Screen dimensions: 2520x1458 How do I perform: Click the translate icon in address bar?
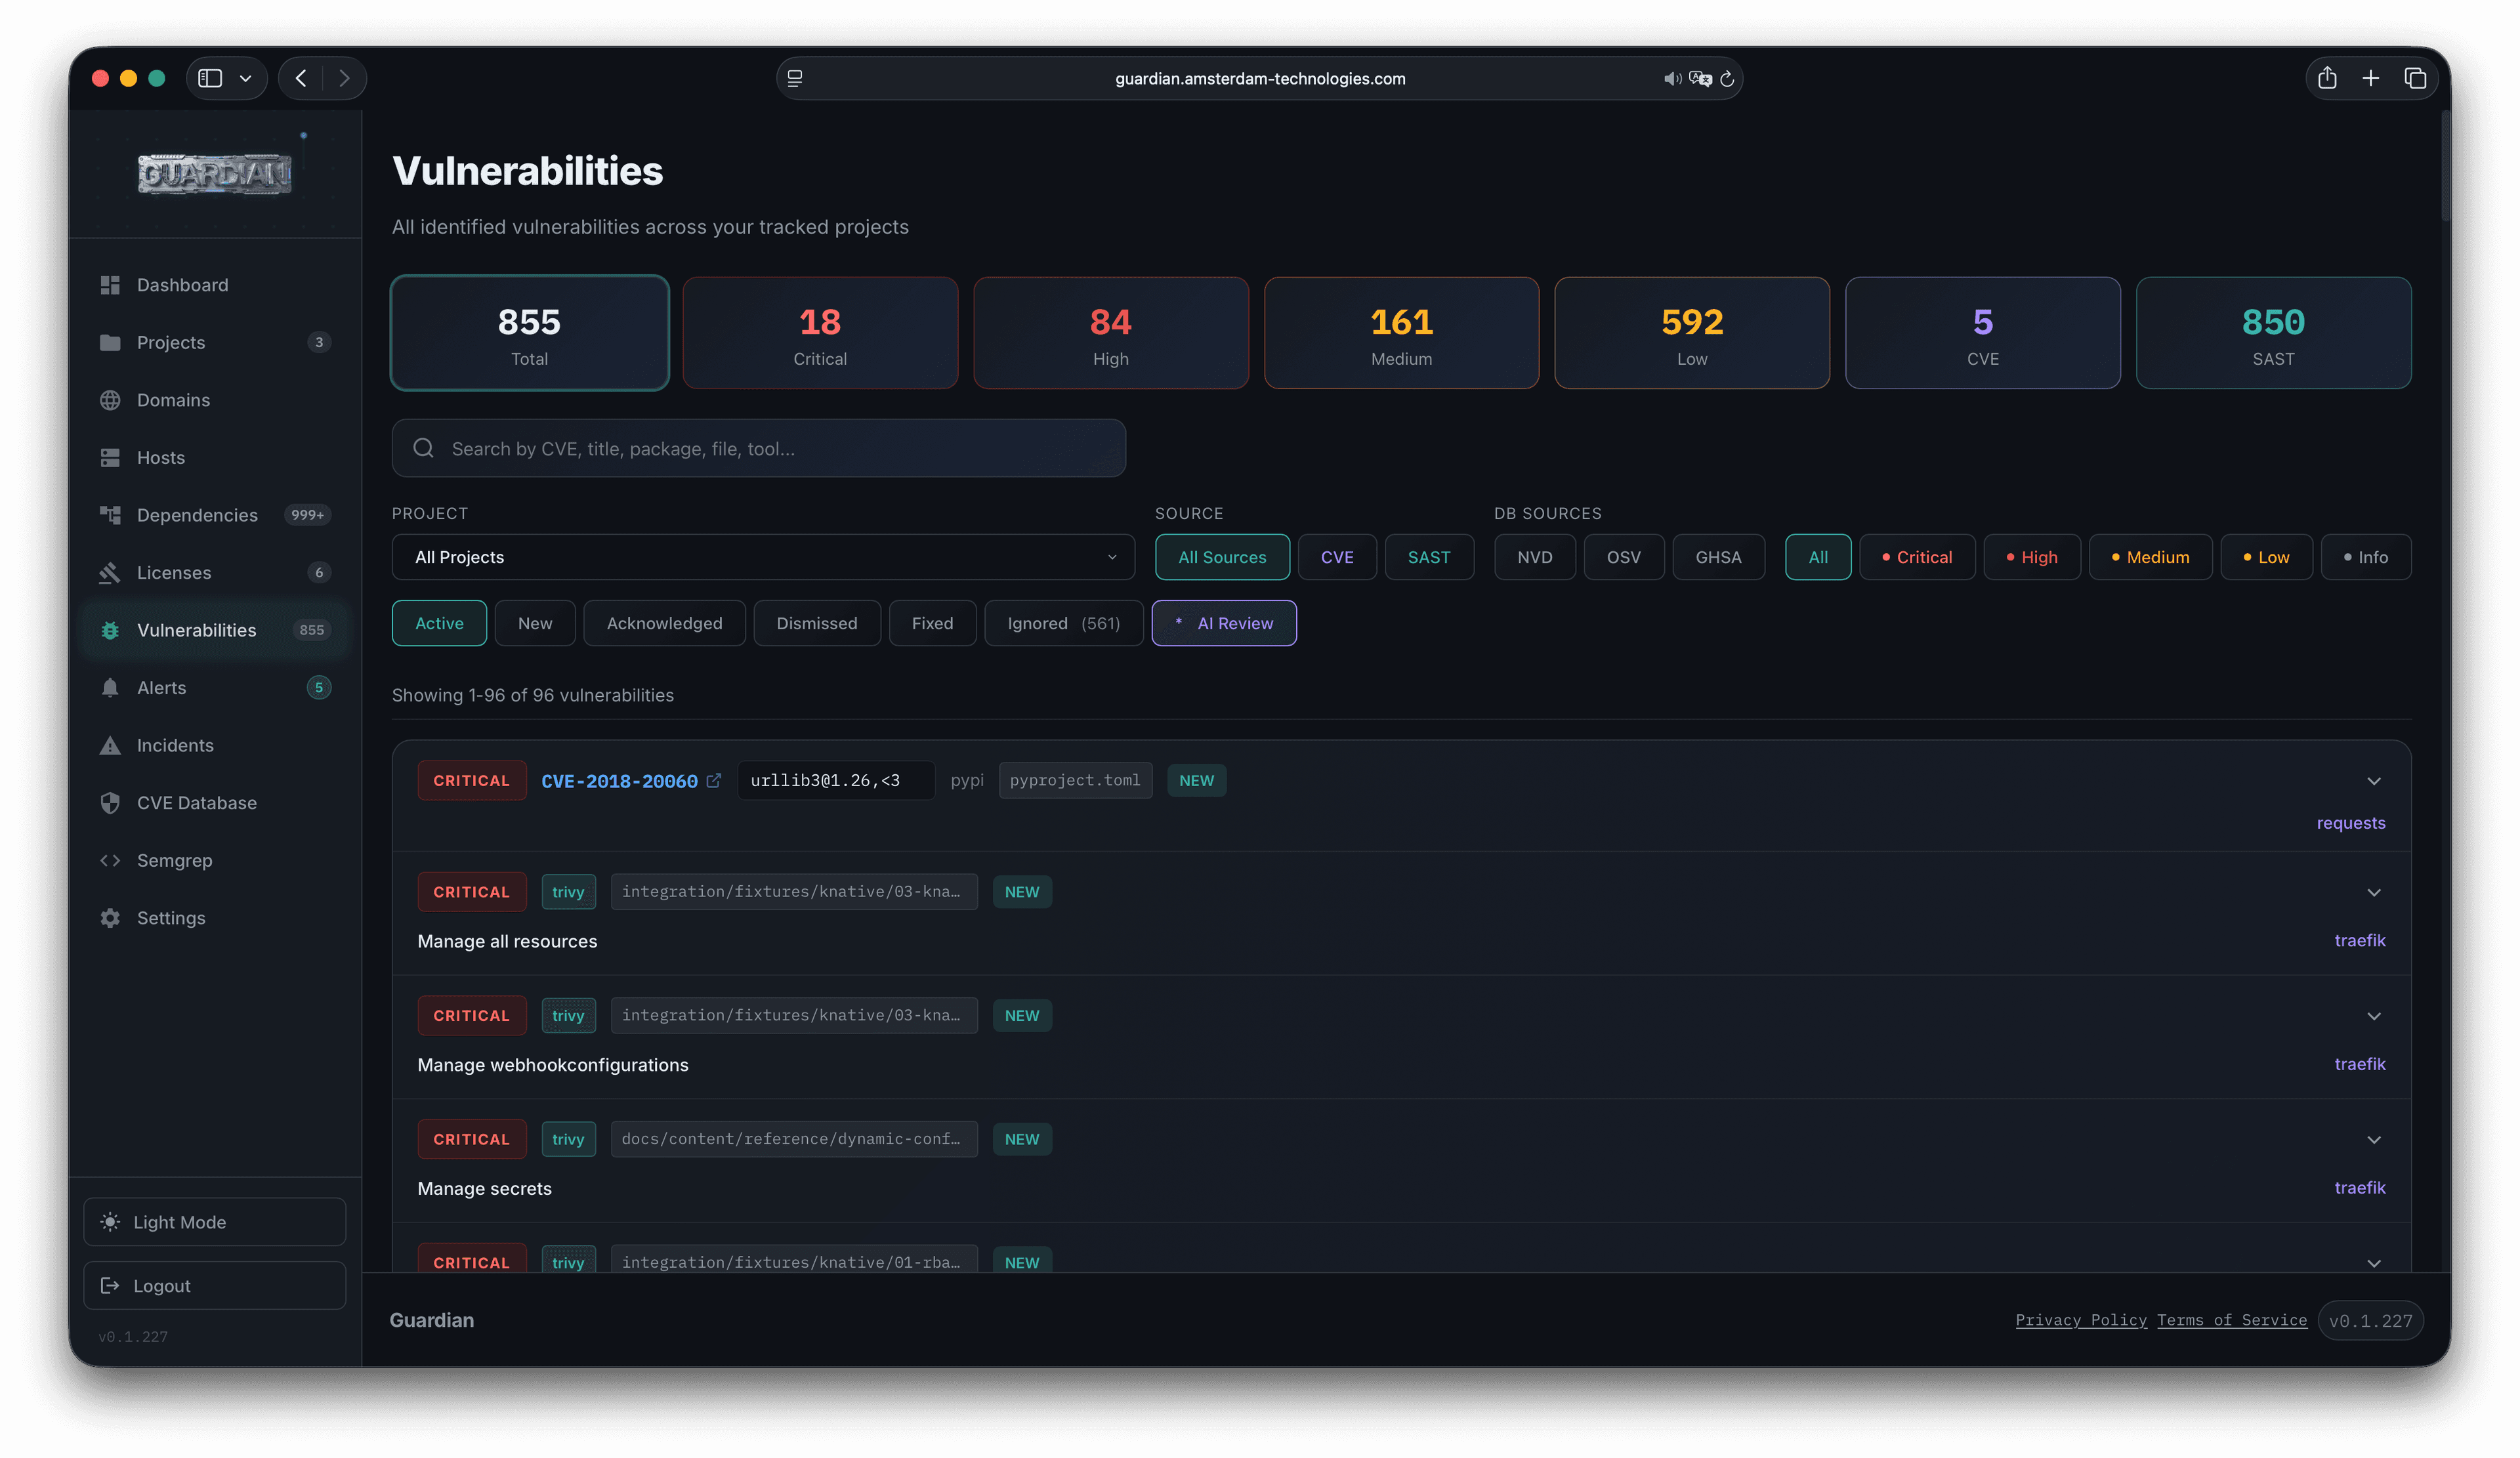point(1699,78)
